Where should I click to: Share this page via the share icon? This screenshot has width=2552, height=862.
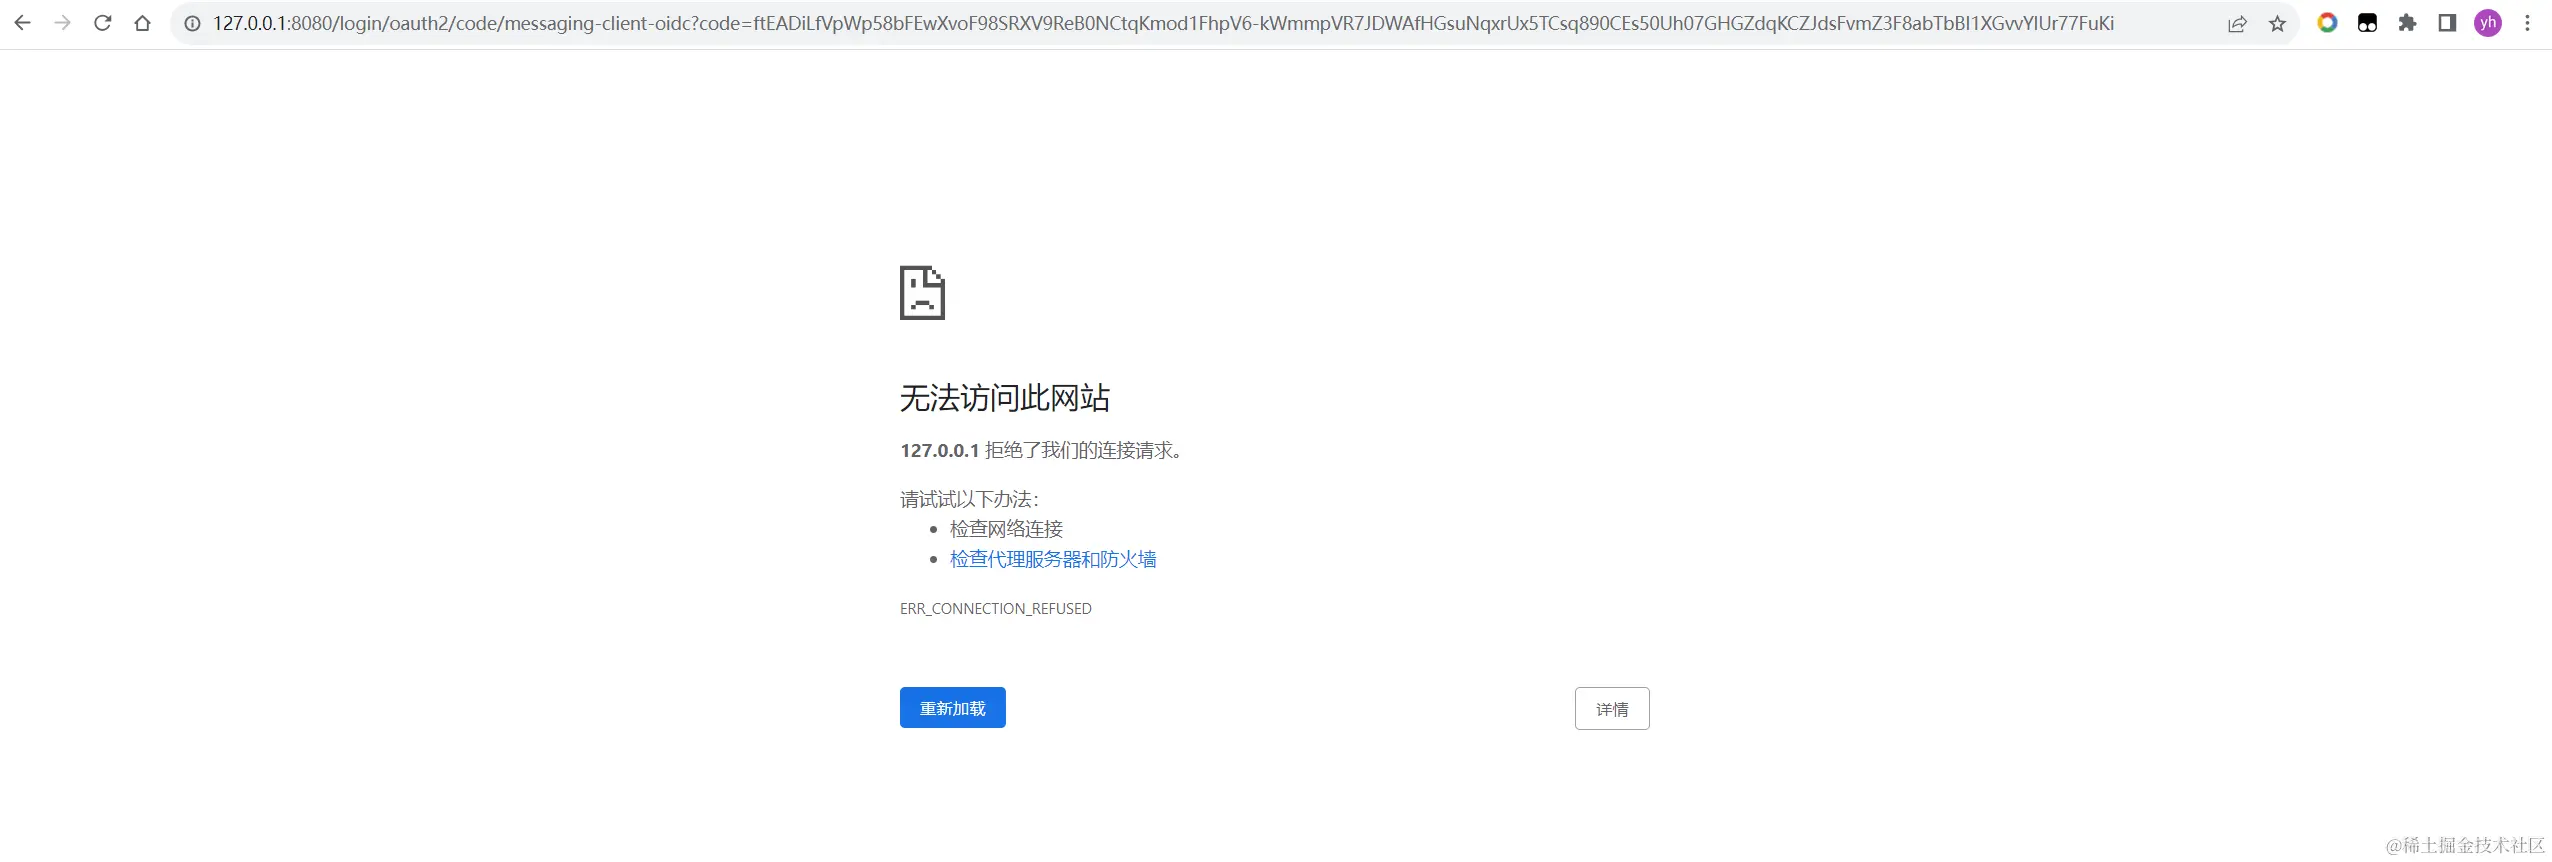pos(2238,23)
